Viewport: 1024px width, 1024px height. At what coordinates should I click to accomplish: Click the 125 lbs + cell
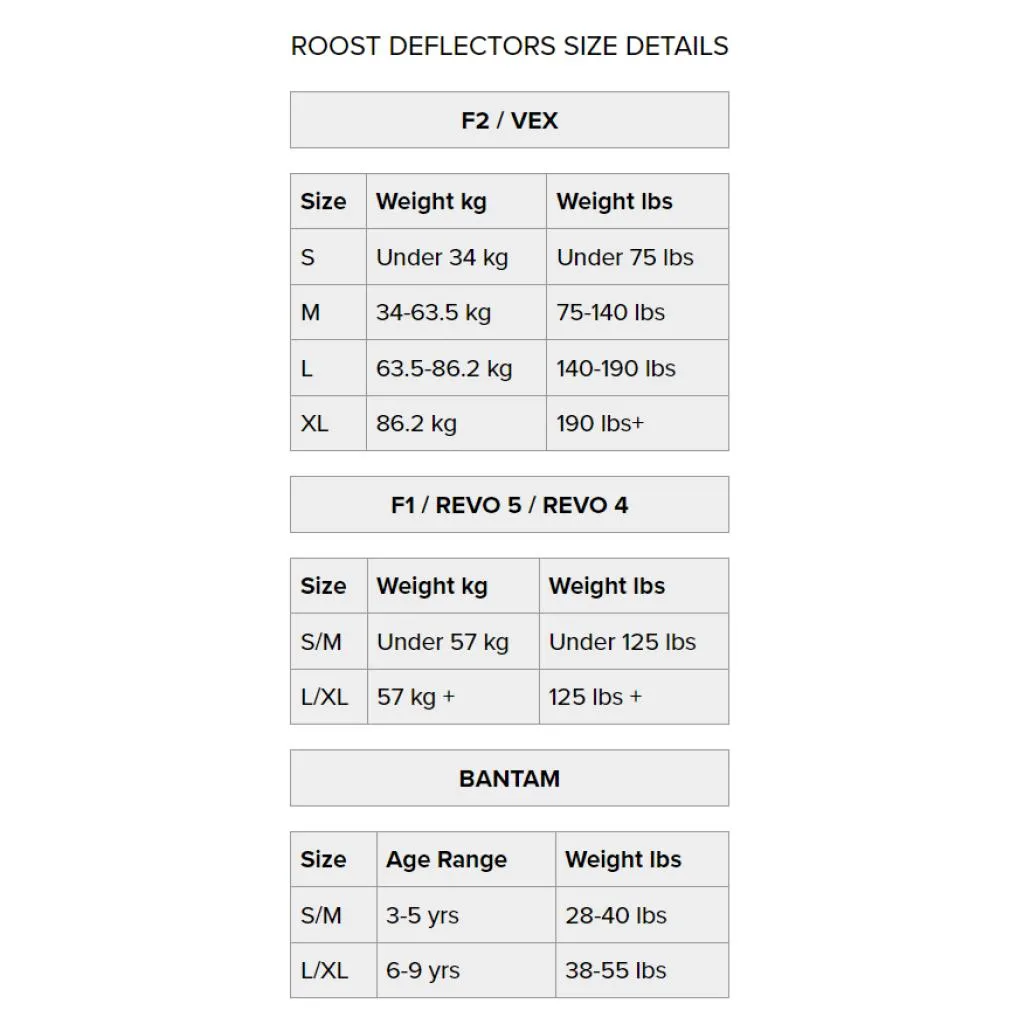click(634, 697)
